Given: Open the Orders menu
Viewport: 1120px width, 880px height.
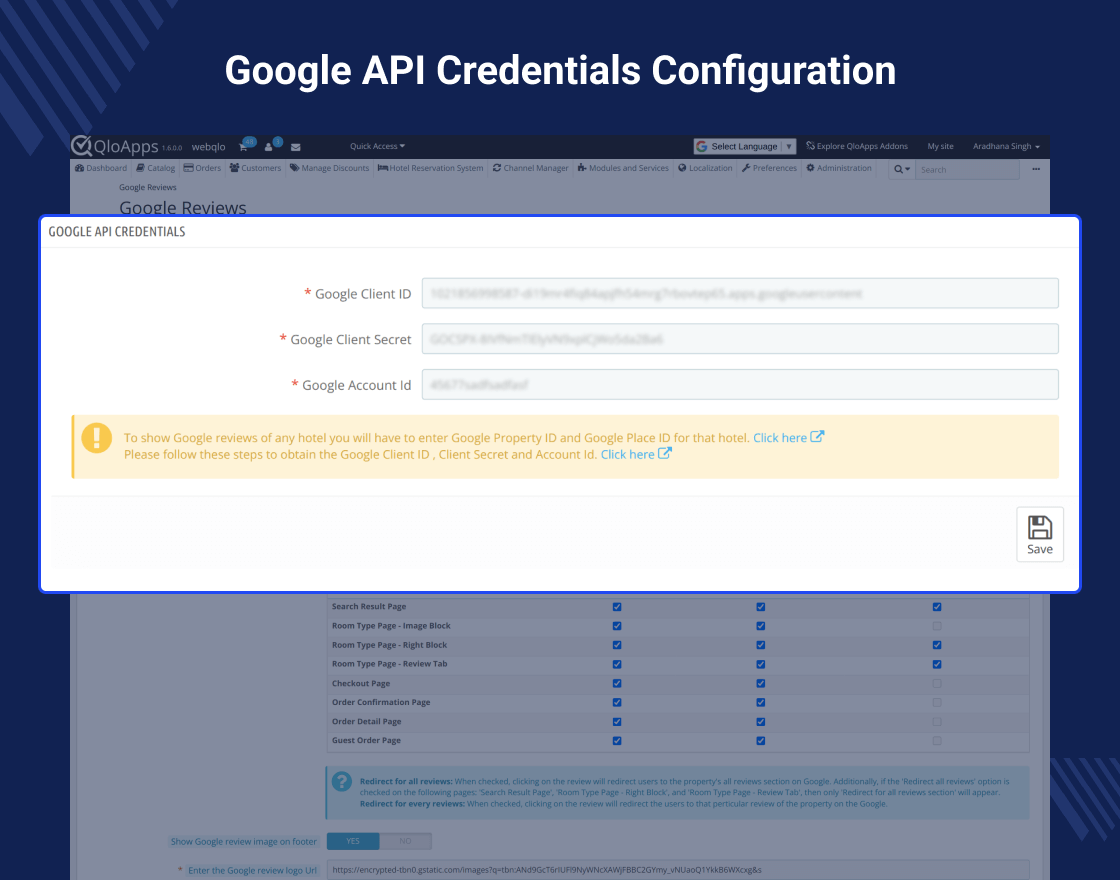Looking at the screenshot, I should [x=202, y=168].
